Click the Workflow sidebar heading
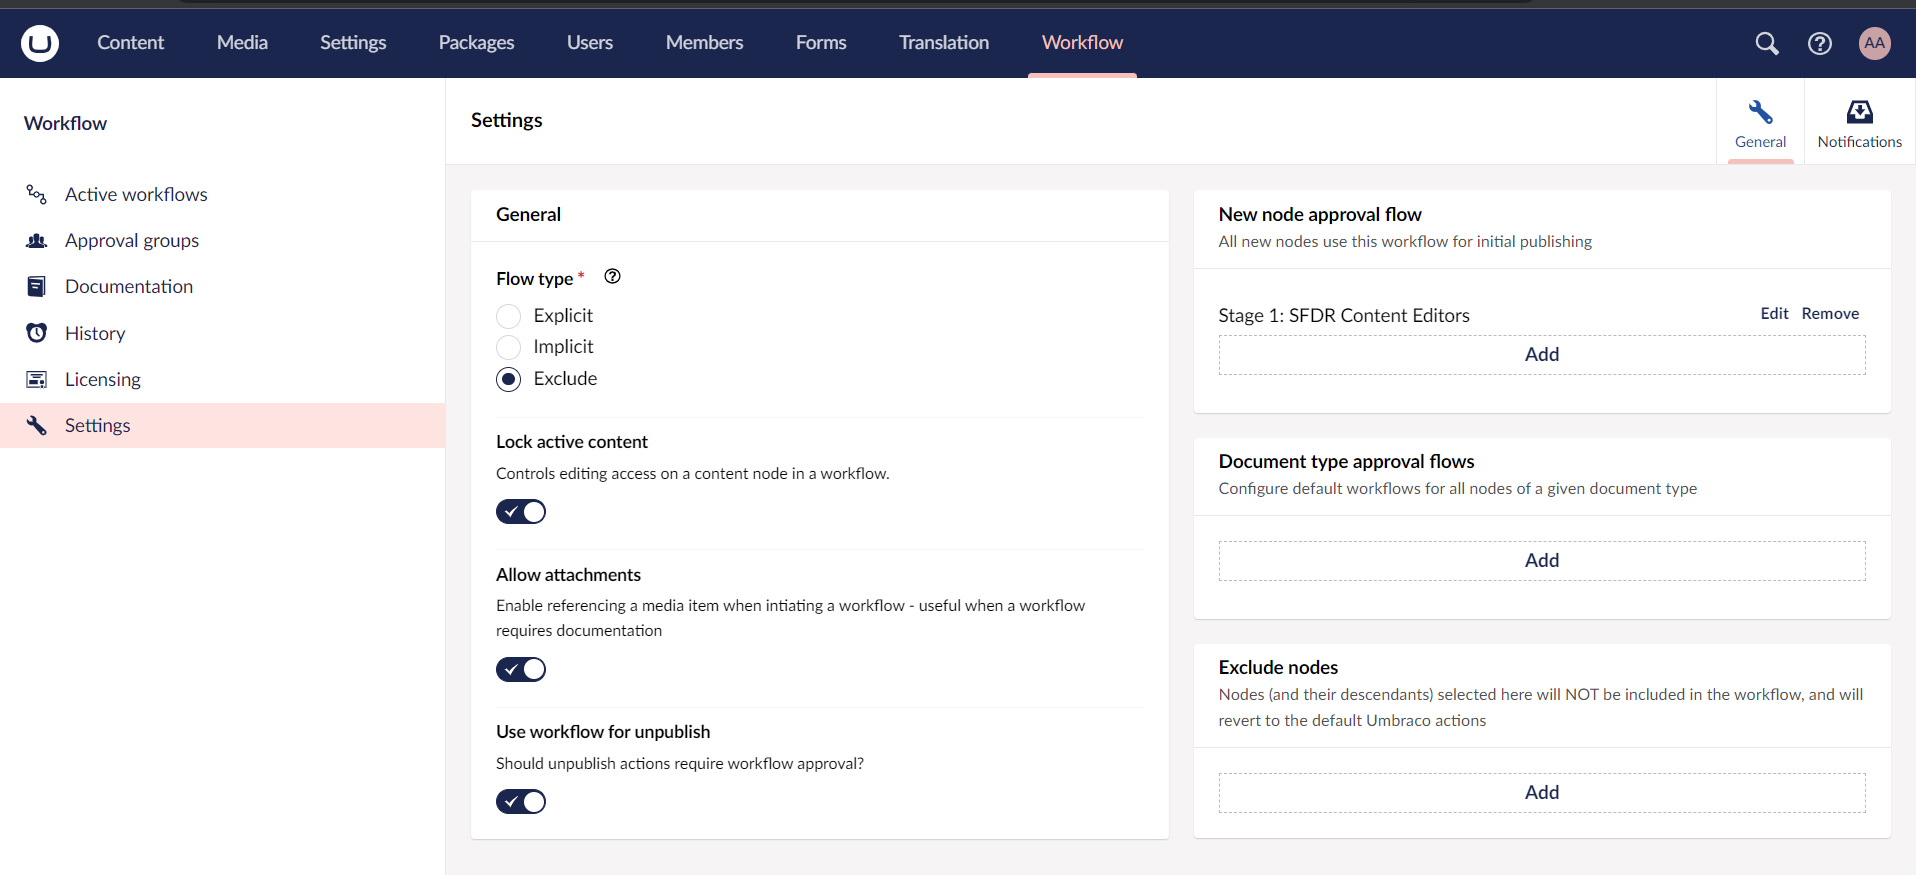This screenshot has width=1916, height=875. click(x=65, y=123)
